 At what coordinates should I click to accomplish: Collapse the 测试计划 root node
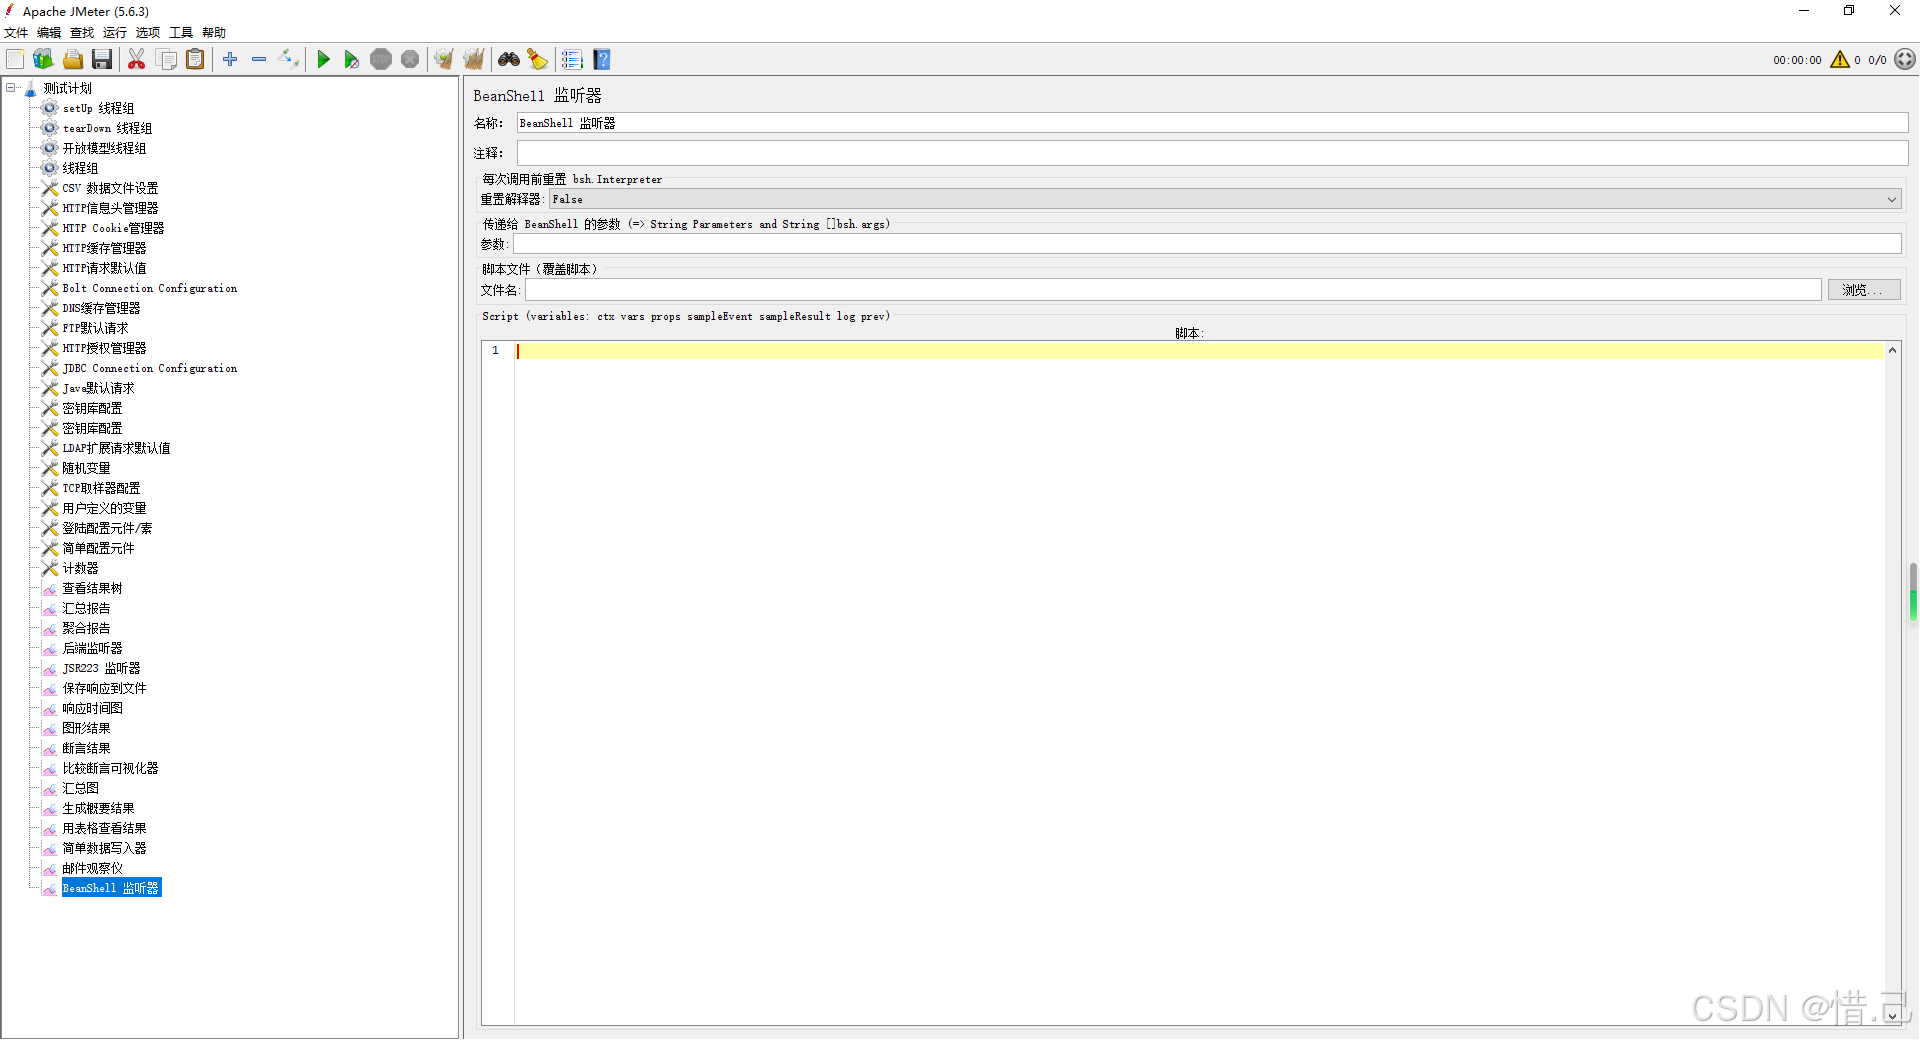click(x=11, y=88)
